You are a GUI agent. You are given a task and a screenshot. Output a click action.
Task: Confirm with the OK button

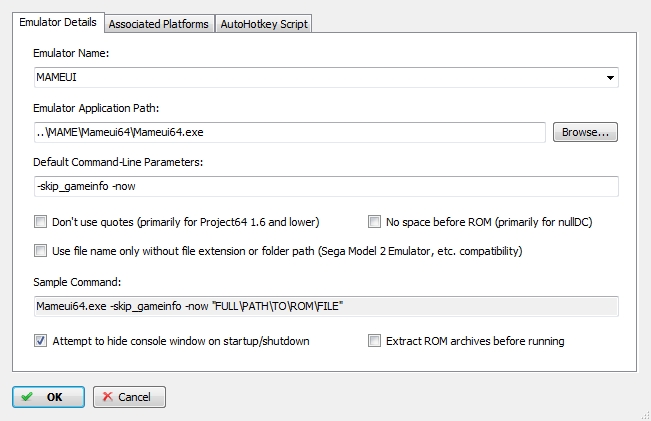click(49, 397)
